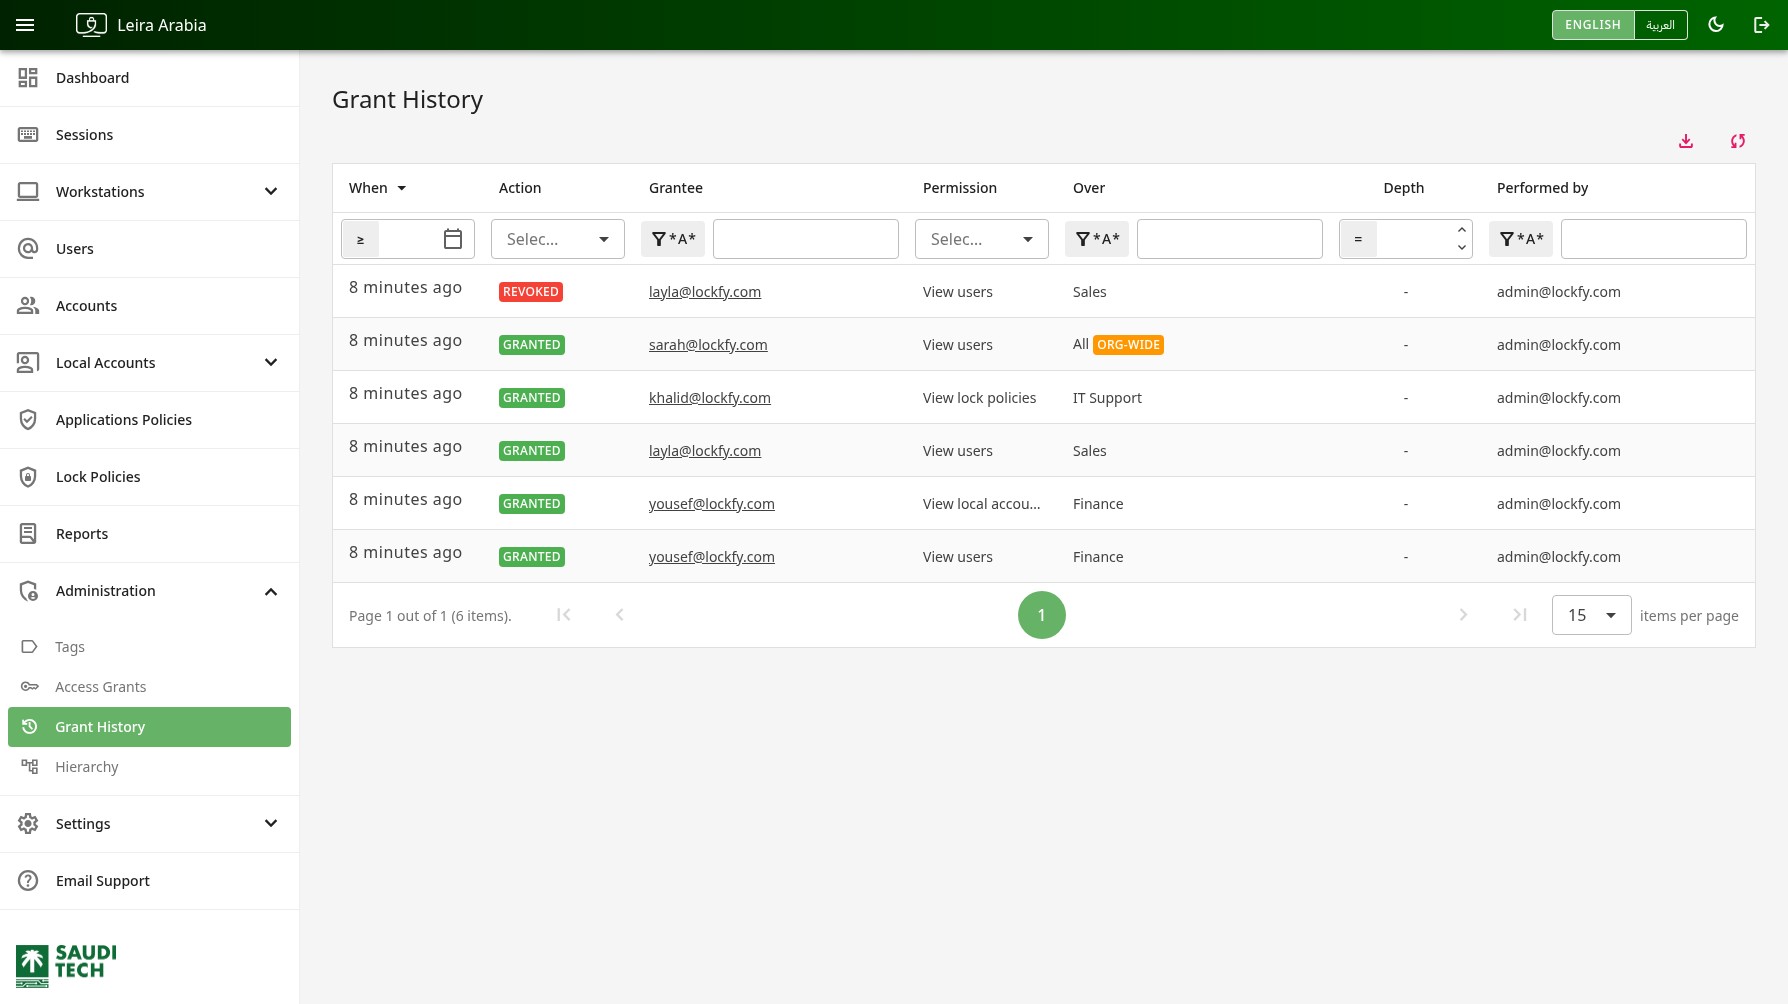Open Action filter dropdown

point(558,239)
